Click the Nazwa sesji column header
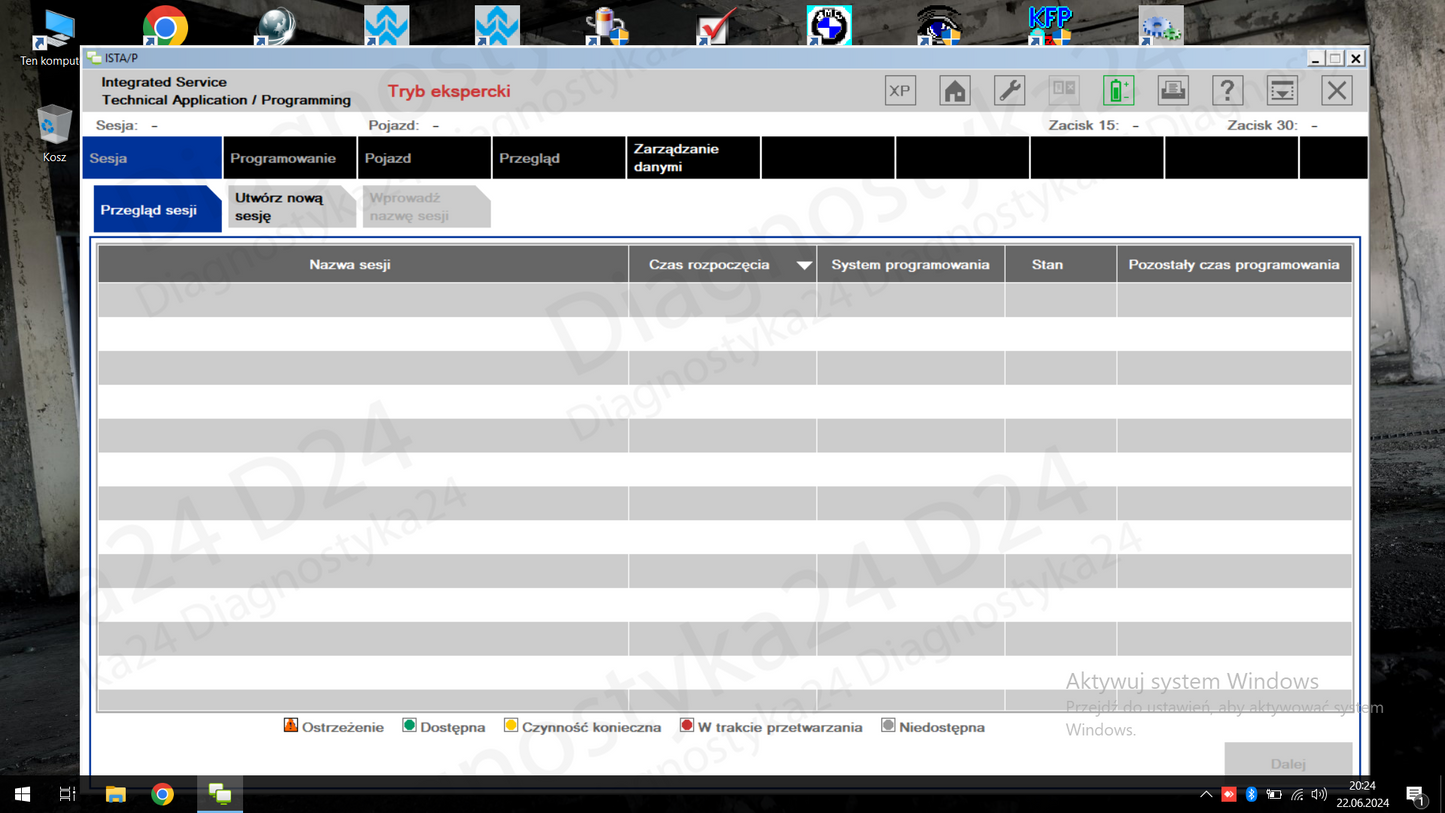The image size is (1445, 813). tap(350, 265)
